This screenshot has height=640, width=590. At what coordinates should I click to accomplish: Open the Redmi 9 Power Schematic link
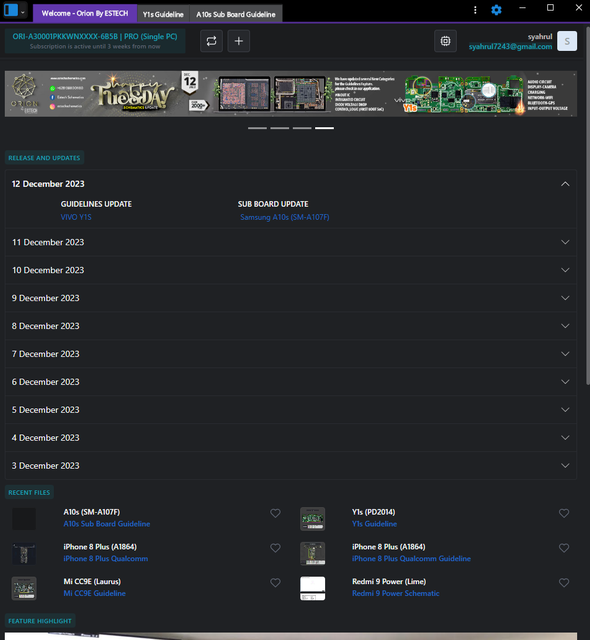395,593
